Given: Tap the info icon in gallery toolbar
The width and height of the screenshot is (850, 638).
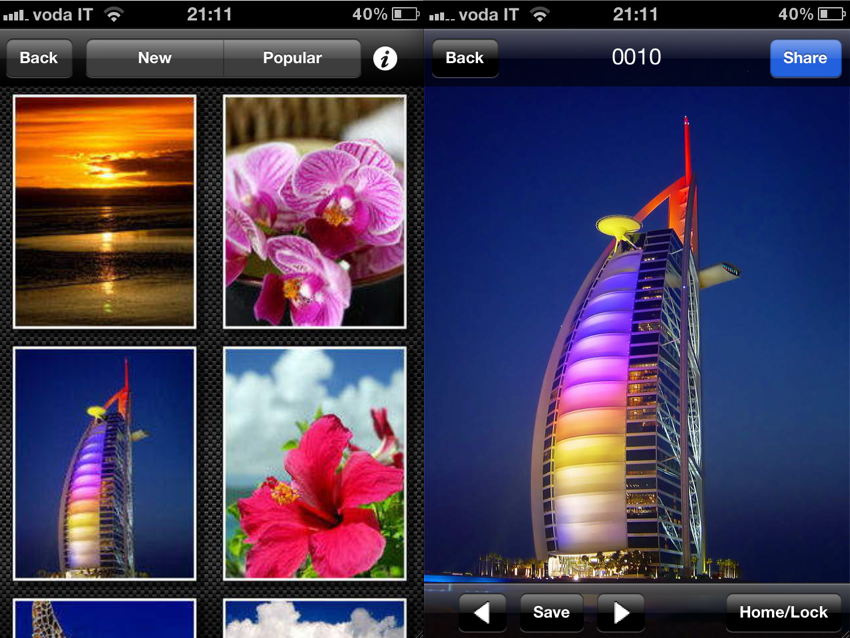Looking at the screenshot, I should (385, 58).
